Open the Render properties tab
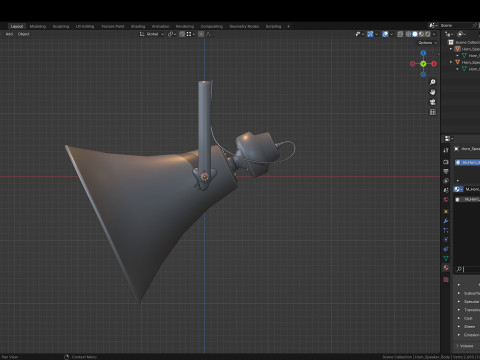This screenshot has height=360, width=480. point(446,162)
